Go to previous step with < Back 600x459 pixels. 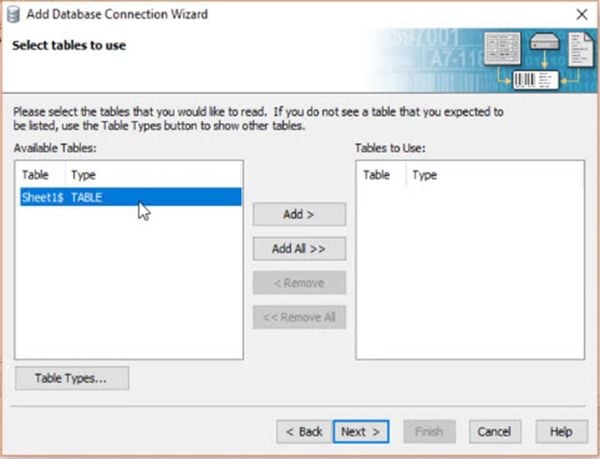point(303,432)
